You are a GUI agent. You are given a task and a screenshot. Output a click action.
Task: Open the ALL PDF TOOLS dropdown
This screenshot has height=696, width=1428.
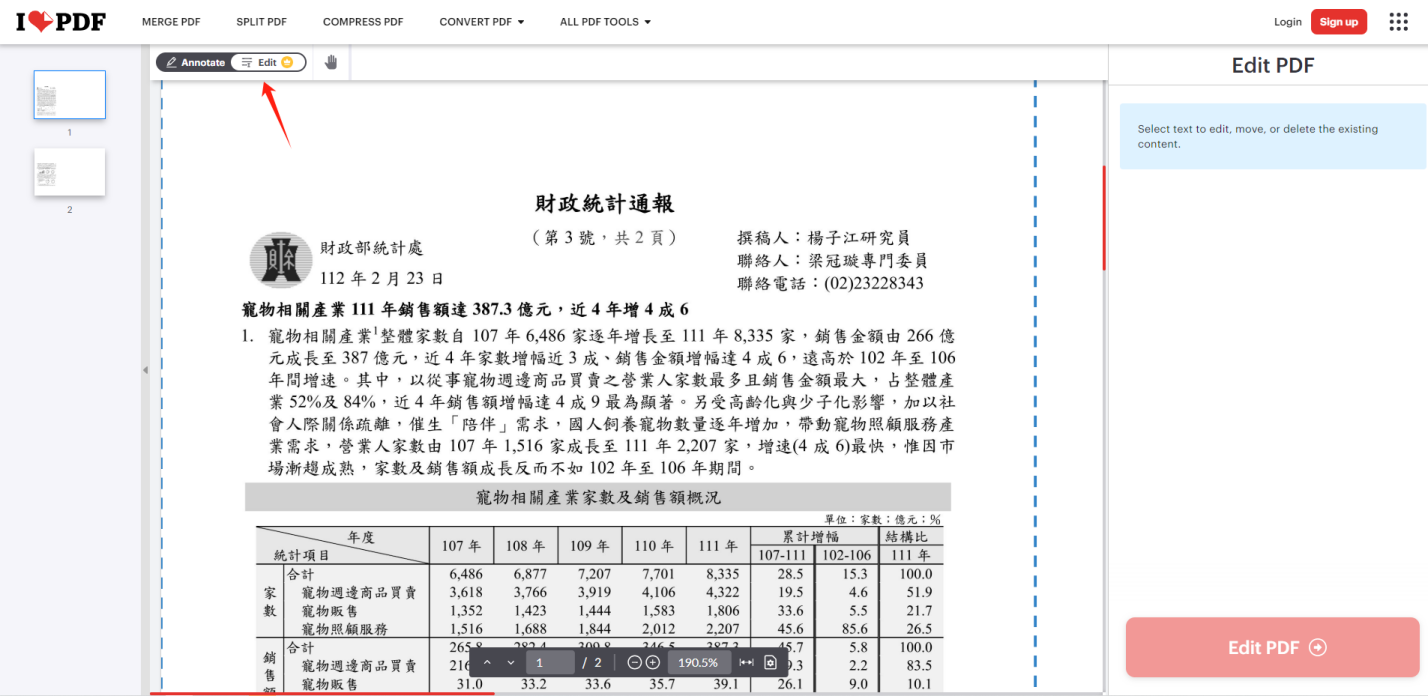(605, 21)
